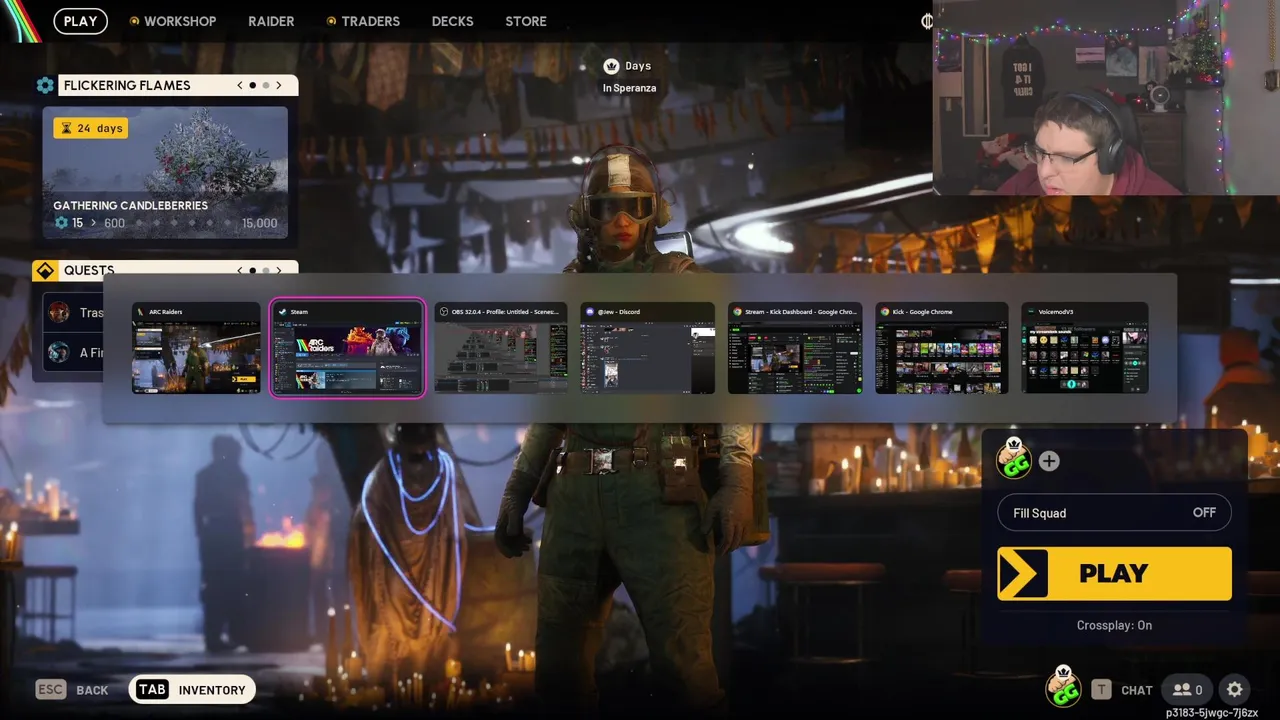Click the first quest avatar icon

[x=59, y=312]
